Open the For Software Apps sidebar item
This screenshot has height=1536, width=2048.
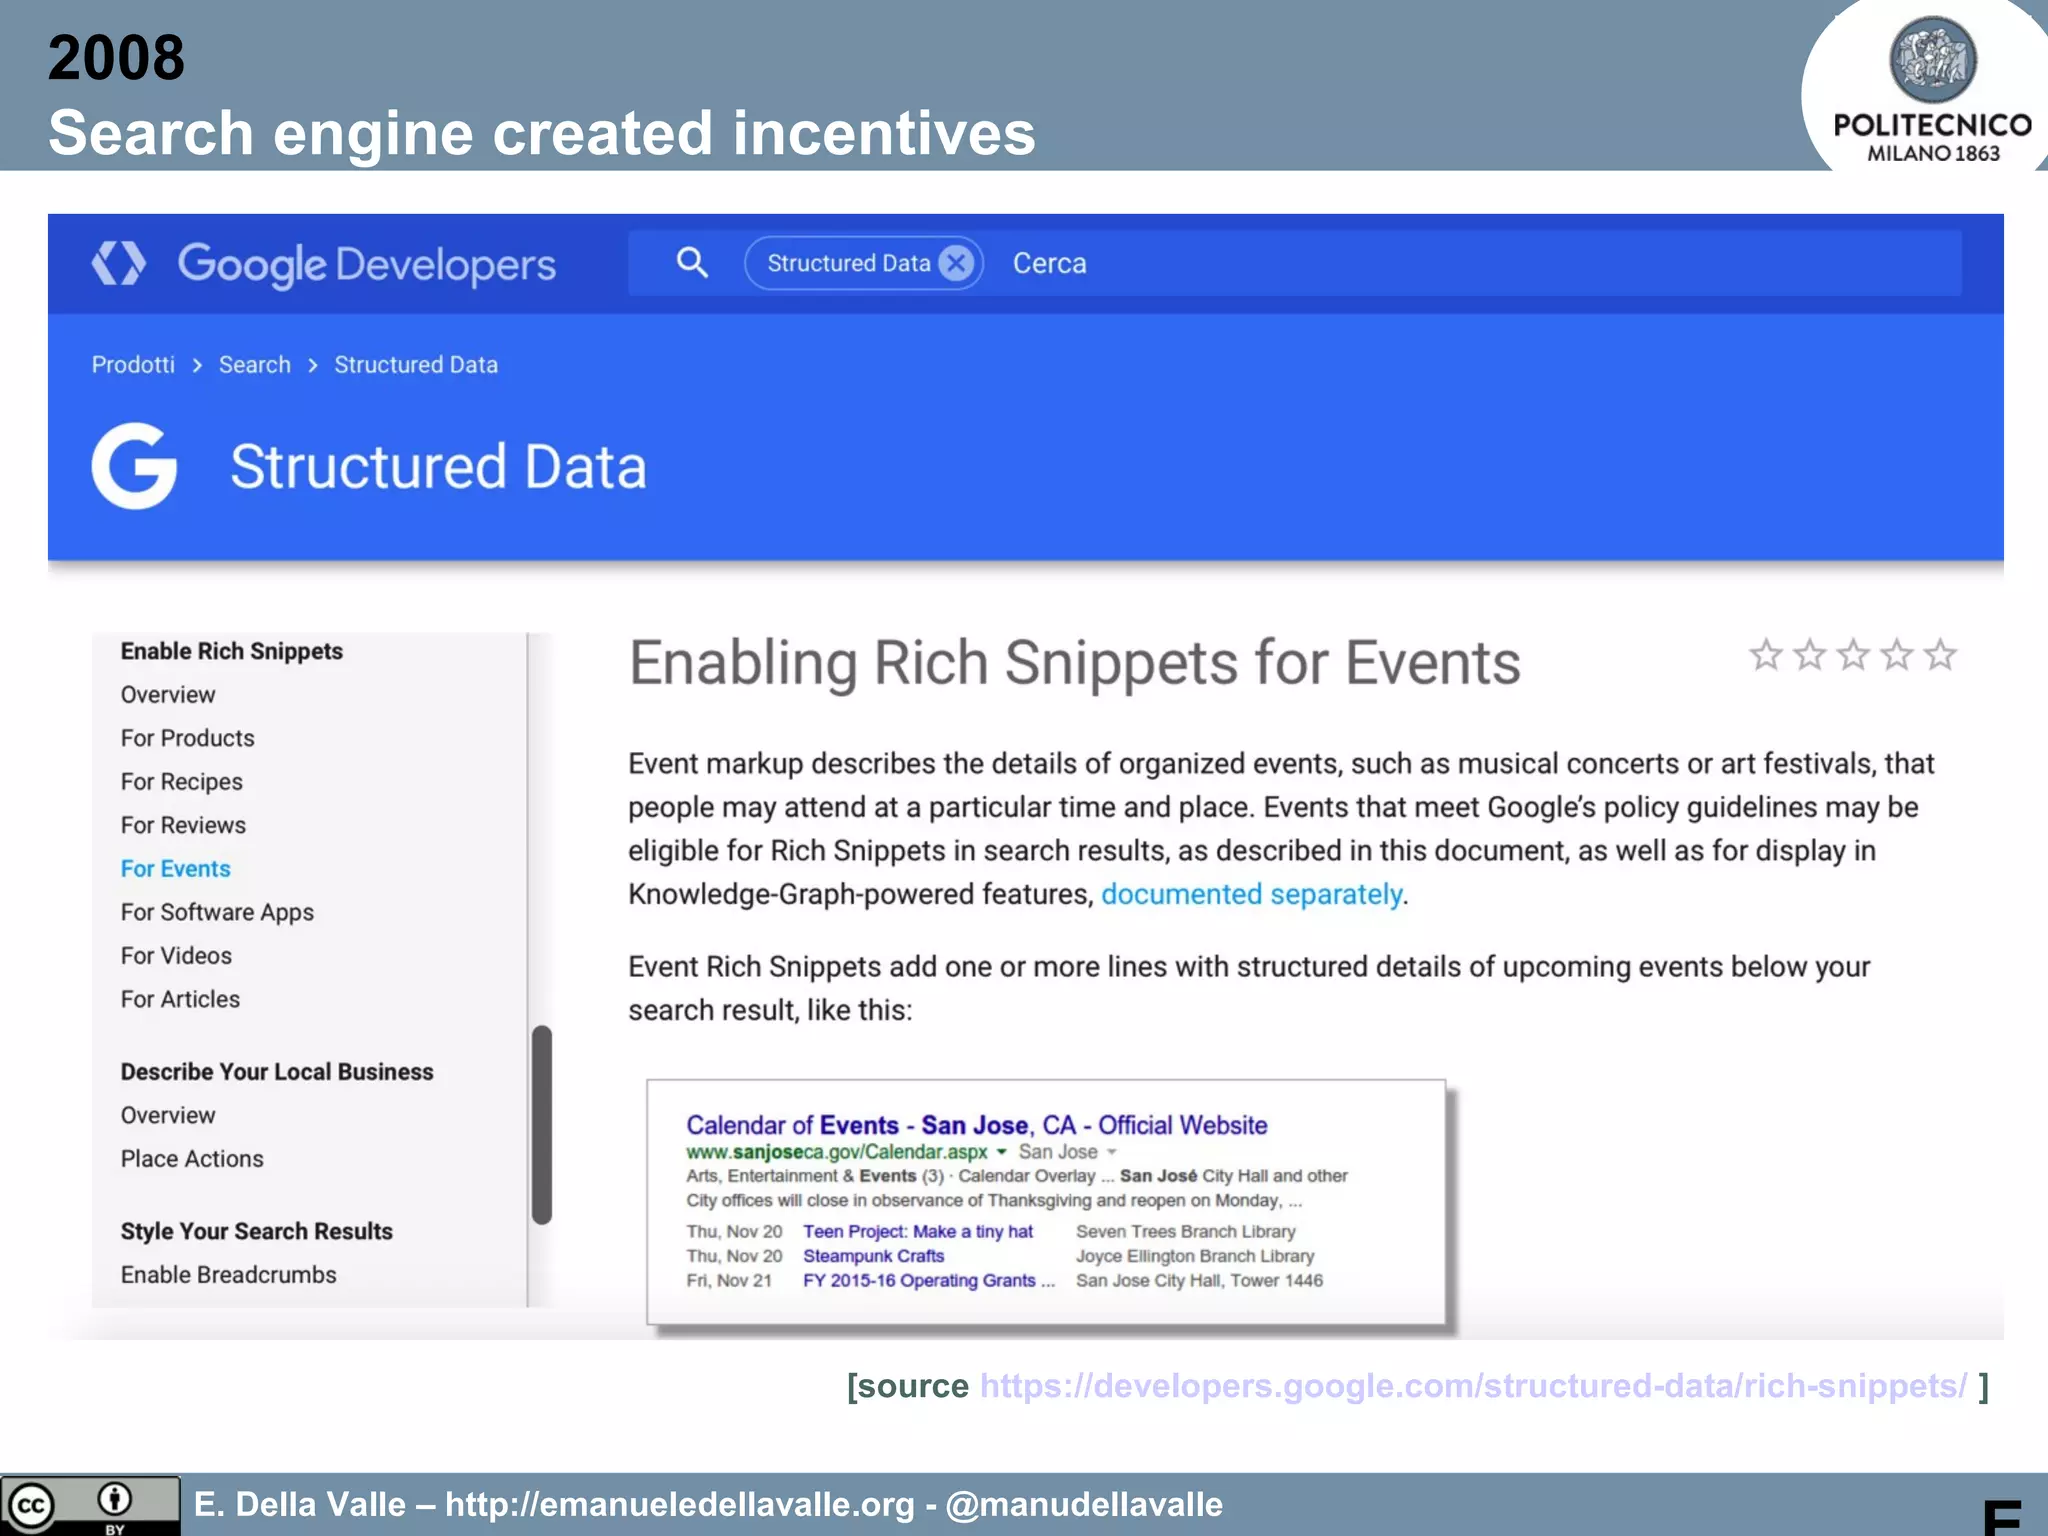217,912
